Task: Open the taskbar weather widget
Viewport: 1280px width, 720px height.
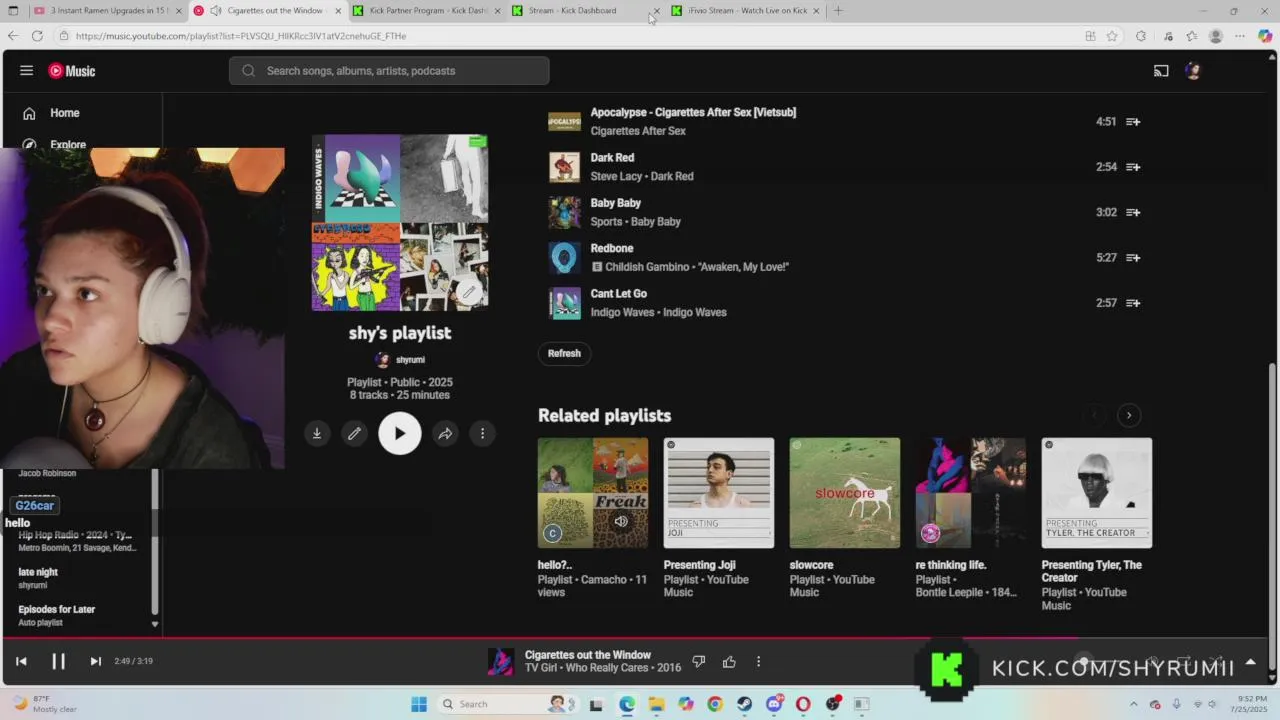Action: click(x=45, y=704)
